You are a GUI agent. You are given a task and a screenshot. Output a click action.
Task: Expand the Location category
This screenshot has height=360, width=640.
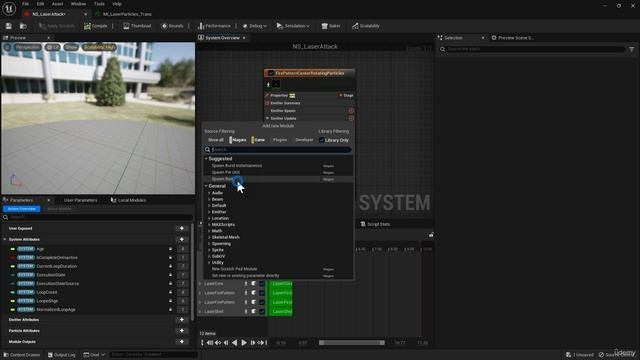(x=209, y=218)
